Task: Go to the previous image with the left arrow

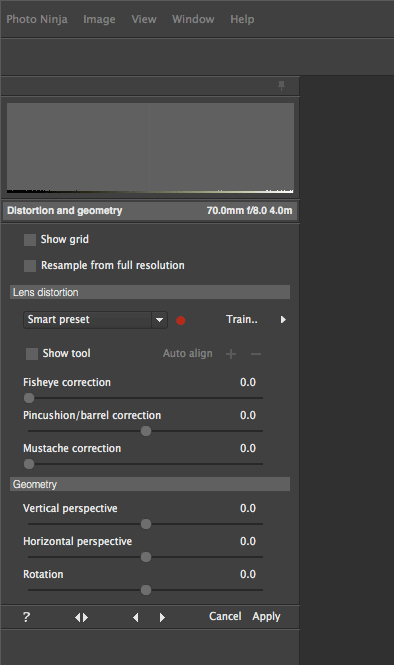Action: point(136,618)
